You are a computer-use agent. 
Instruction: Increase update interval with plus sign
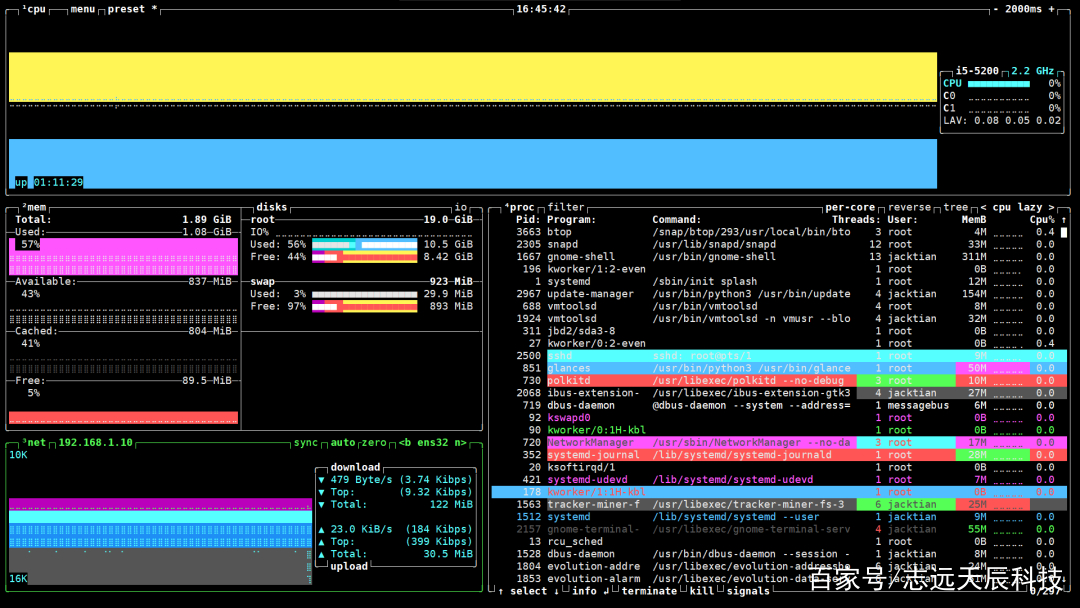(x=1051, y=9)
